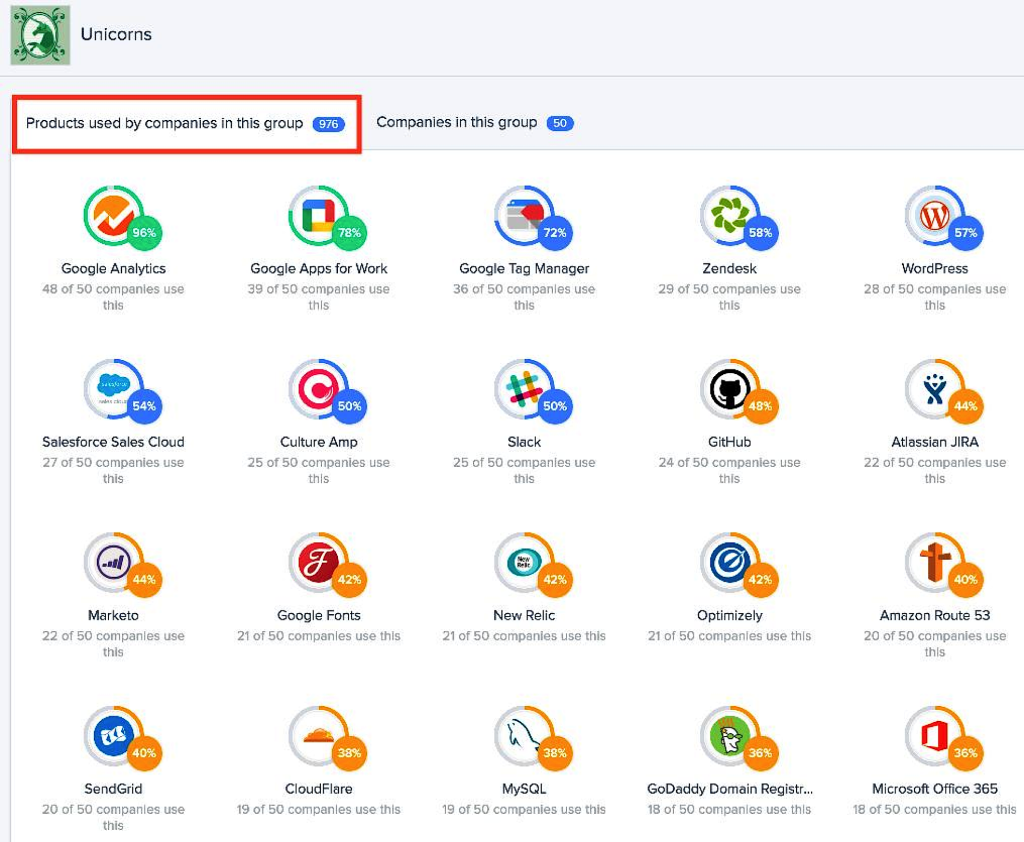Image resolution: width=1024 pixels, height=842 pixels.
Task: Click the Unicorns group logo image
Action: click(x=40, y=35)
